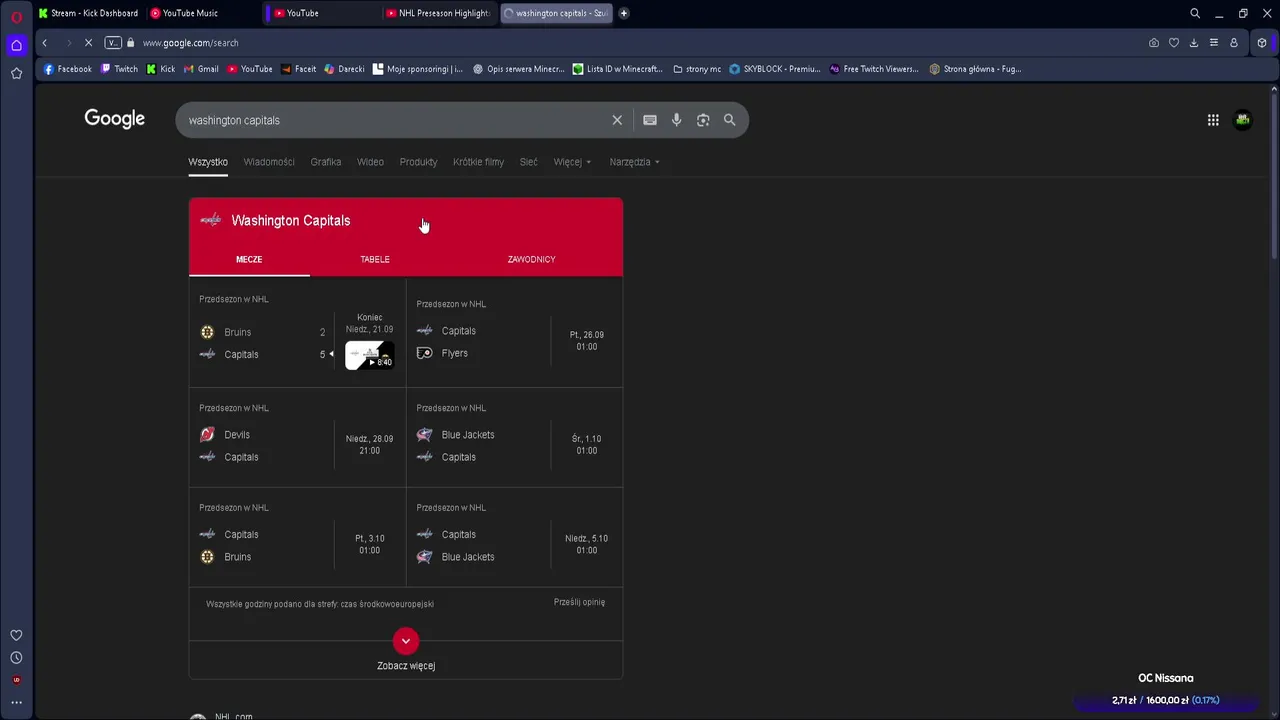1280x720 pixels.
Task: Open the Kick bookmark
Action: (161, 69)
